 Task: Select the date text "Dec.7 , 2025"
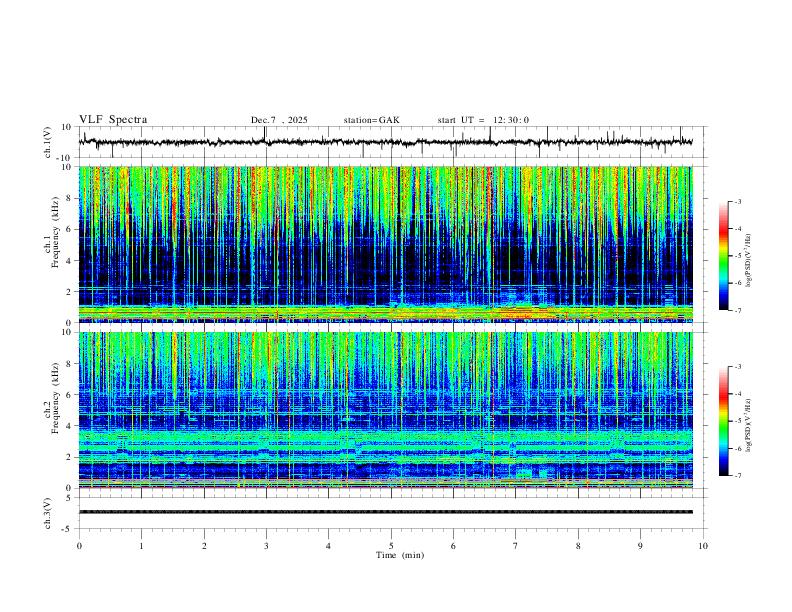tap(279, 120)
